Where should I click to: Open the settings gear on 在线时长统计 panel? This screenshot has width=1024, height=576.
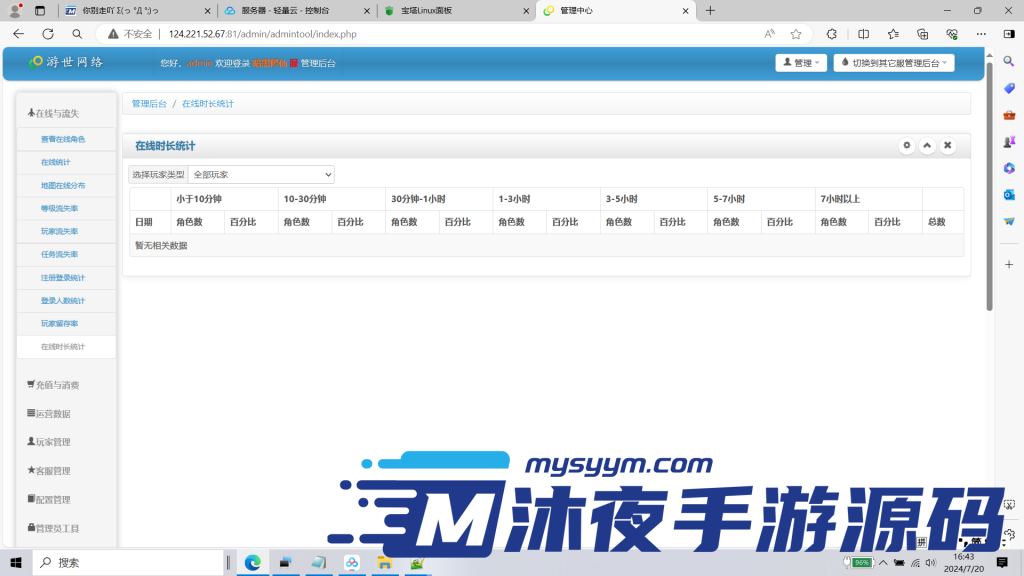907,145
